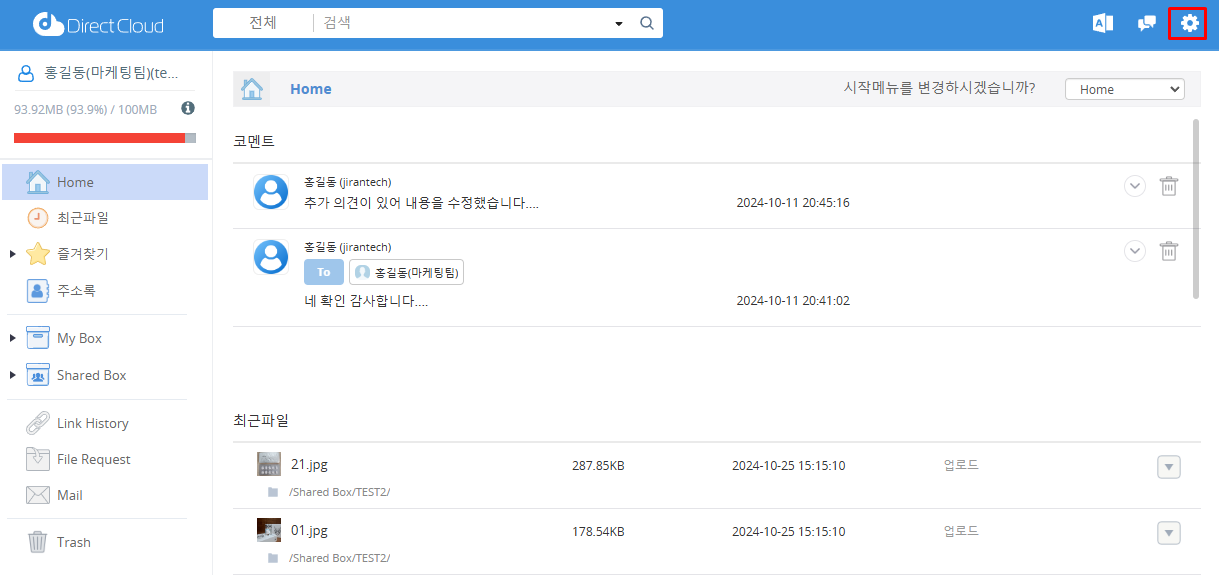Click the storage info icon
Screen dimensions: 1219x575
click(188, 108)
